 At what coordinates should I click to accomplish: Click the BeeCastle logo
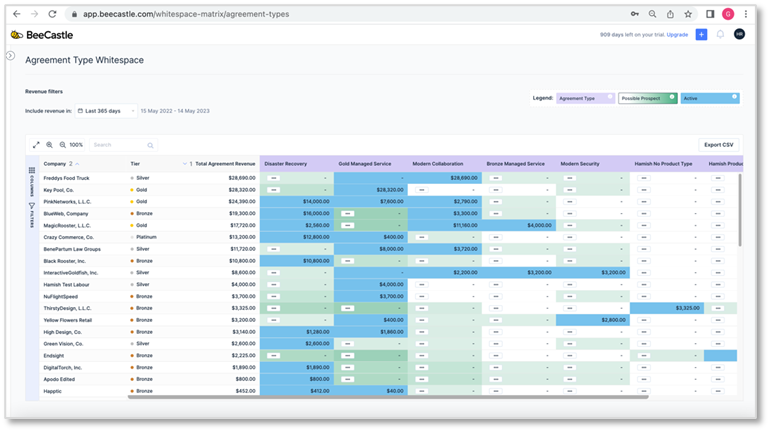pyautogui.click(x=42, y=35)
